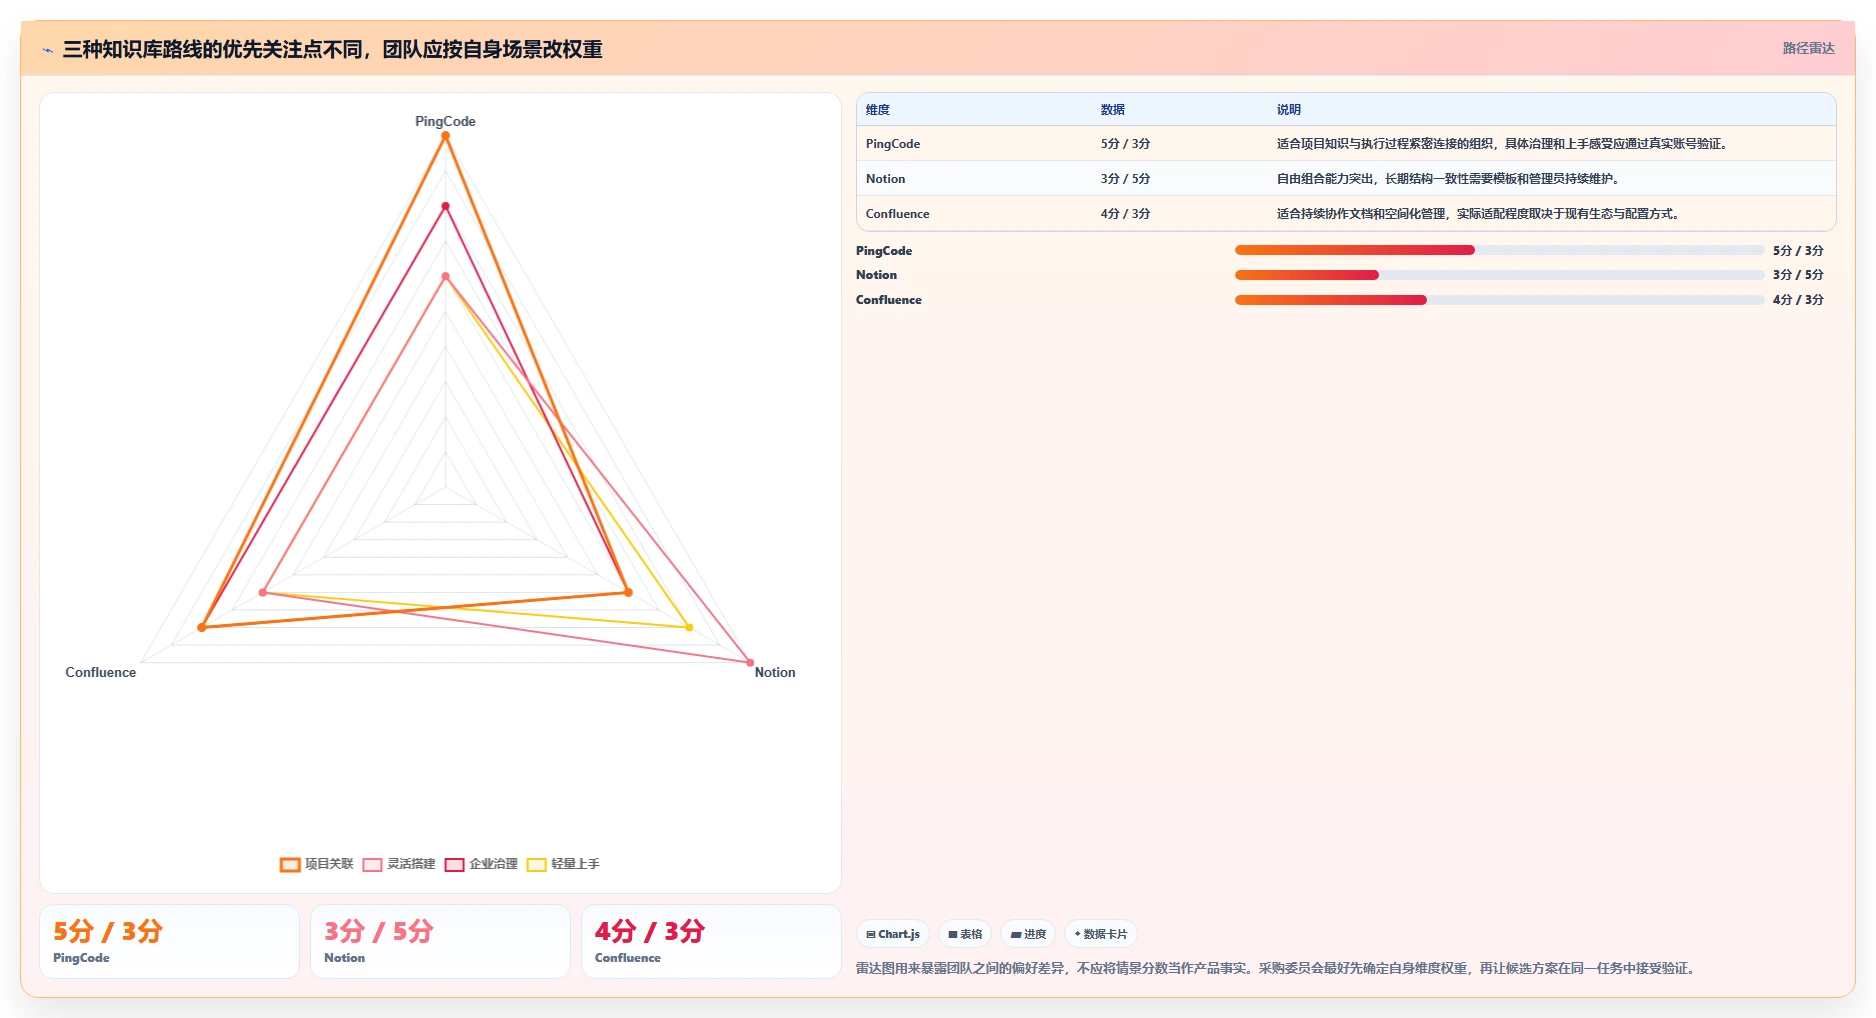The height and width of the screenshot is (1018, 1876).
Task: Click the 表格 tag icon
Action: click(x=953, y=934)
